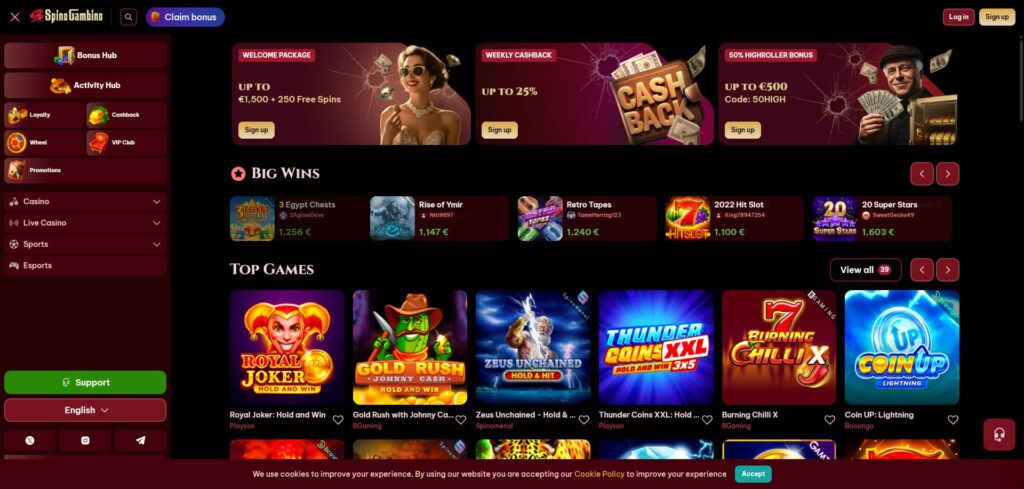
Task: Click the Log in button
Action: [x=959, y=17]
